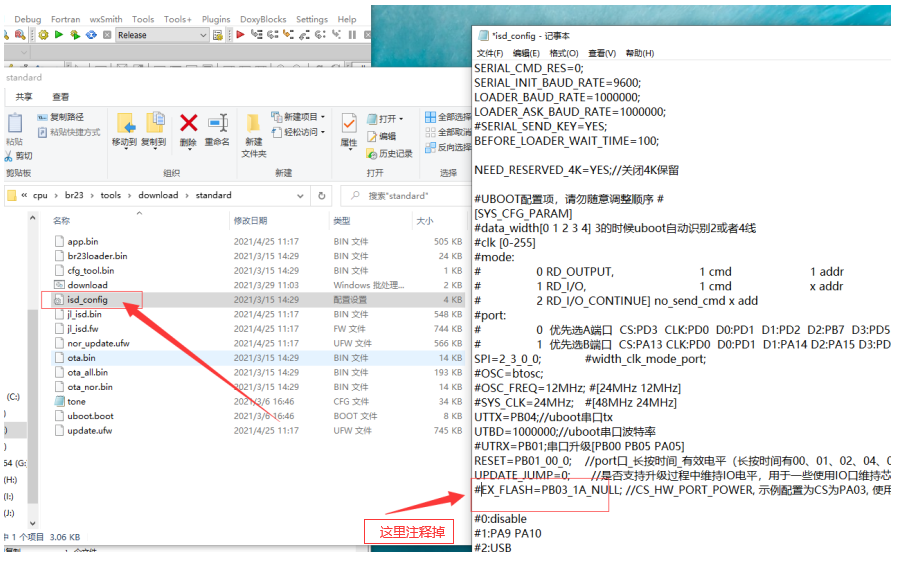Start debugging with red play icon

click(241, 35)
